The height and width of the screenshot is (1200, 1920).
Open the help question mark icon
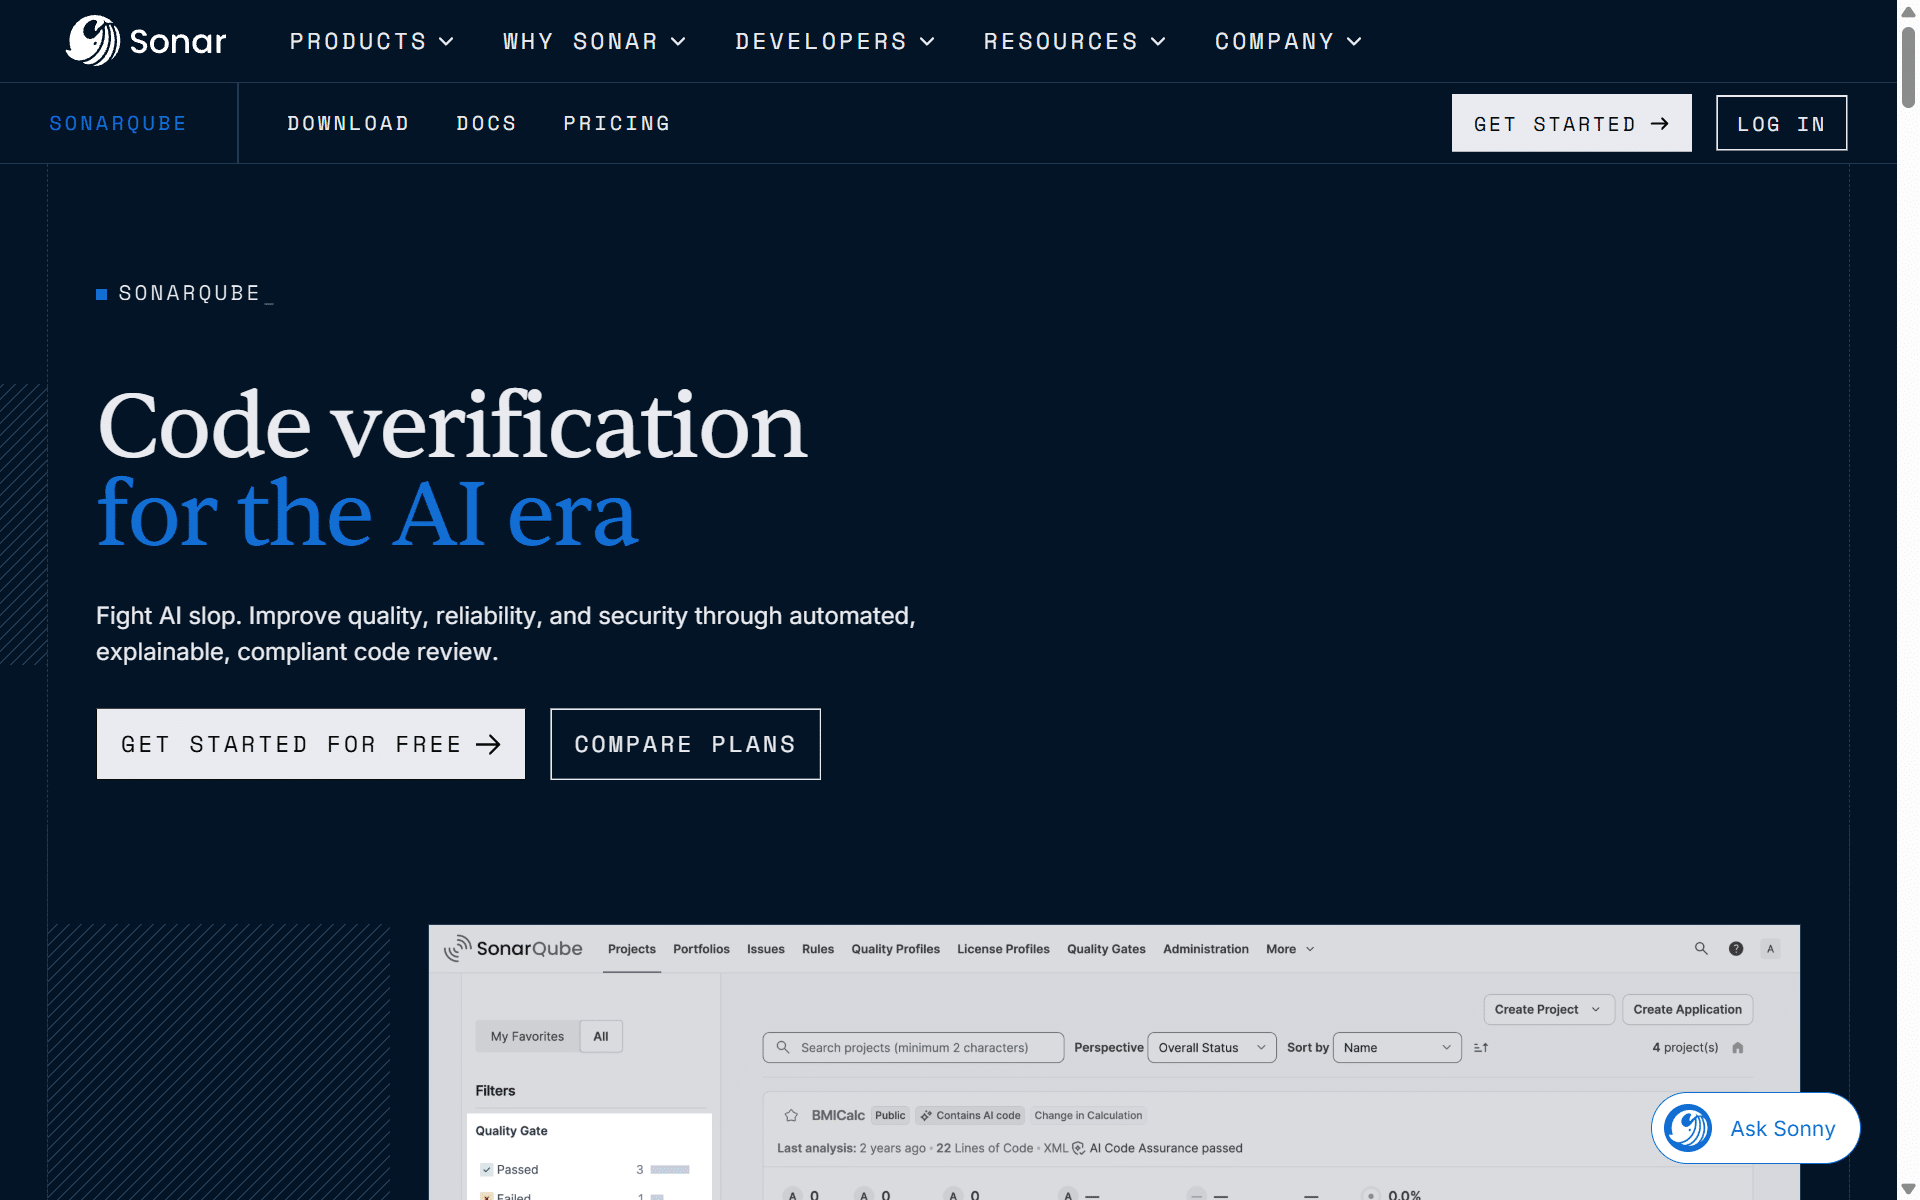tap(1736, 949)
